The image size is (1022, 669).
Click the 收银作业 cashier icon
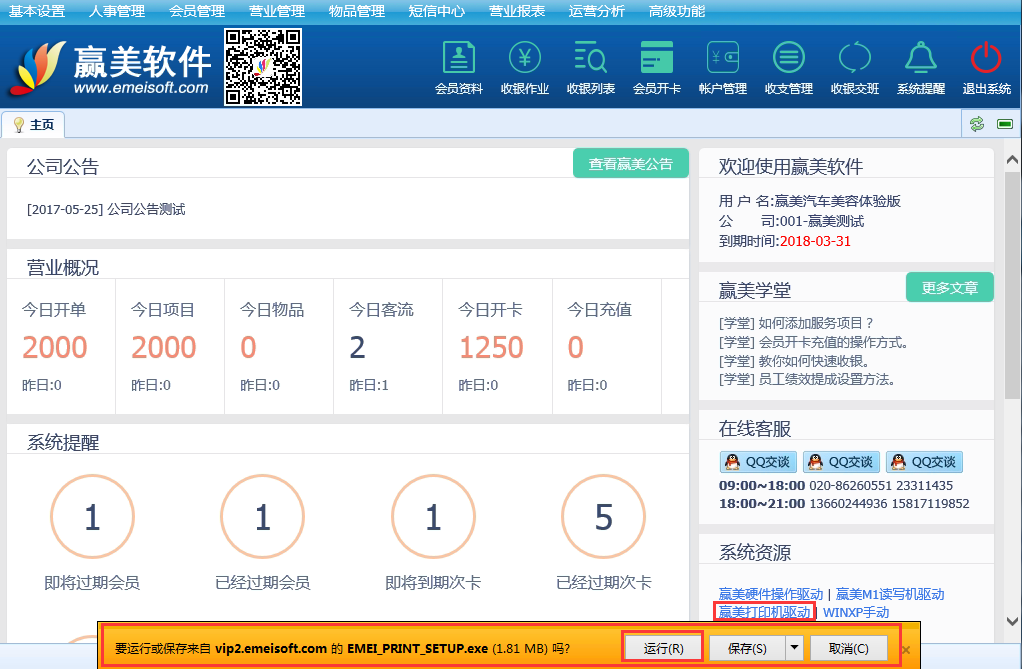(x=525, y=67)
